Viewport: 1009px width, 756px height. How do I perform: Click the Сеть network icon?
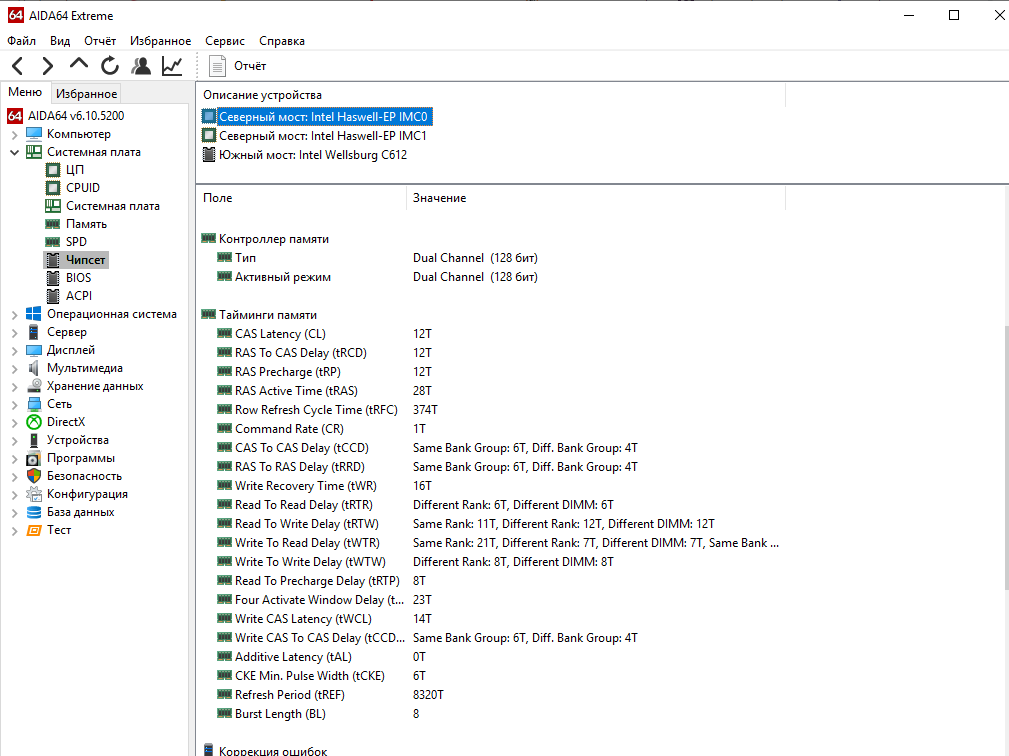click(x=33, y=404)
